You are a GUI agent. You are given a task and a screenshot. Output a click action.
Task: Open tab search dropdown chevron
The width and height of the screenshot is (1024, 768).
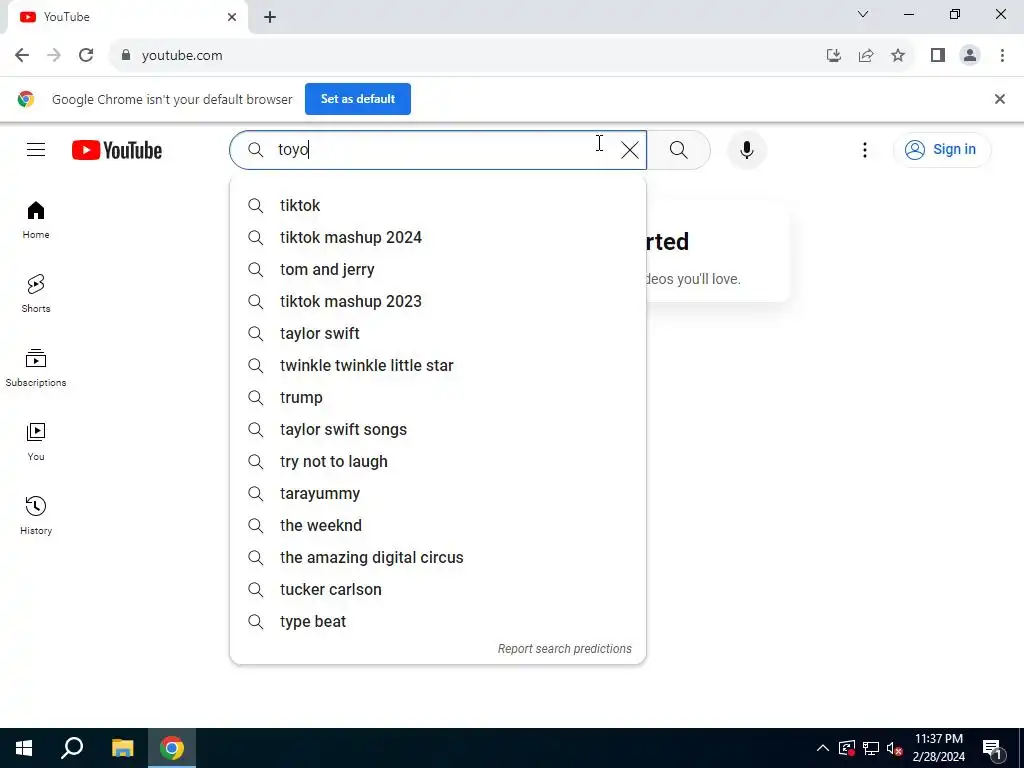[x=863, y=14]
